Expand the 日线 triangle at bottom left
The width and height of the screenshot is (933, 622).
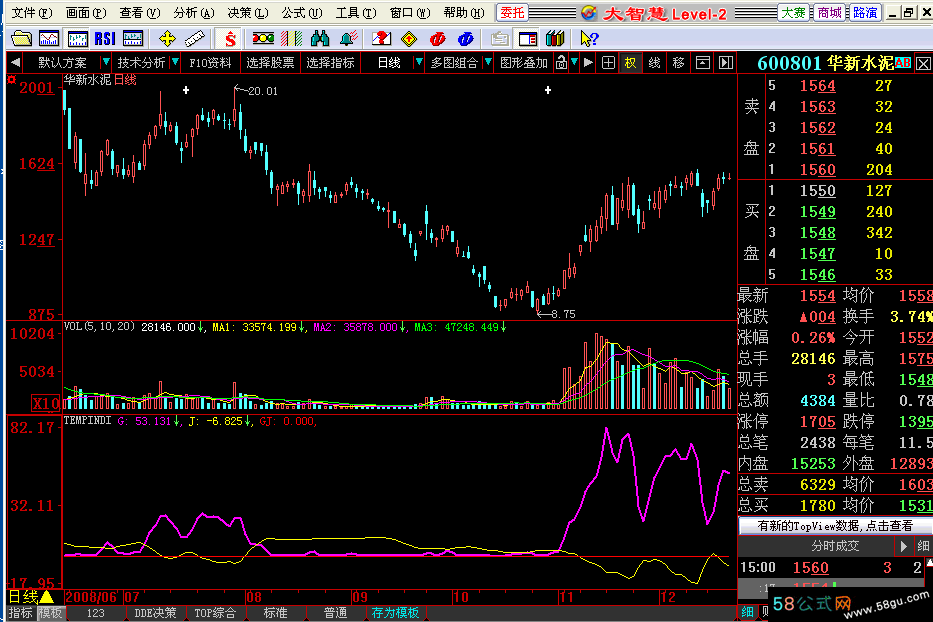click(x=47, y=596)
